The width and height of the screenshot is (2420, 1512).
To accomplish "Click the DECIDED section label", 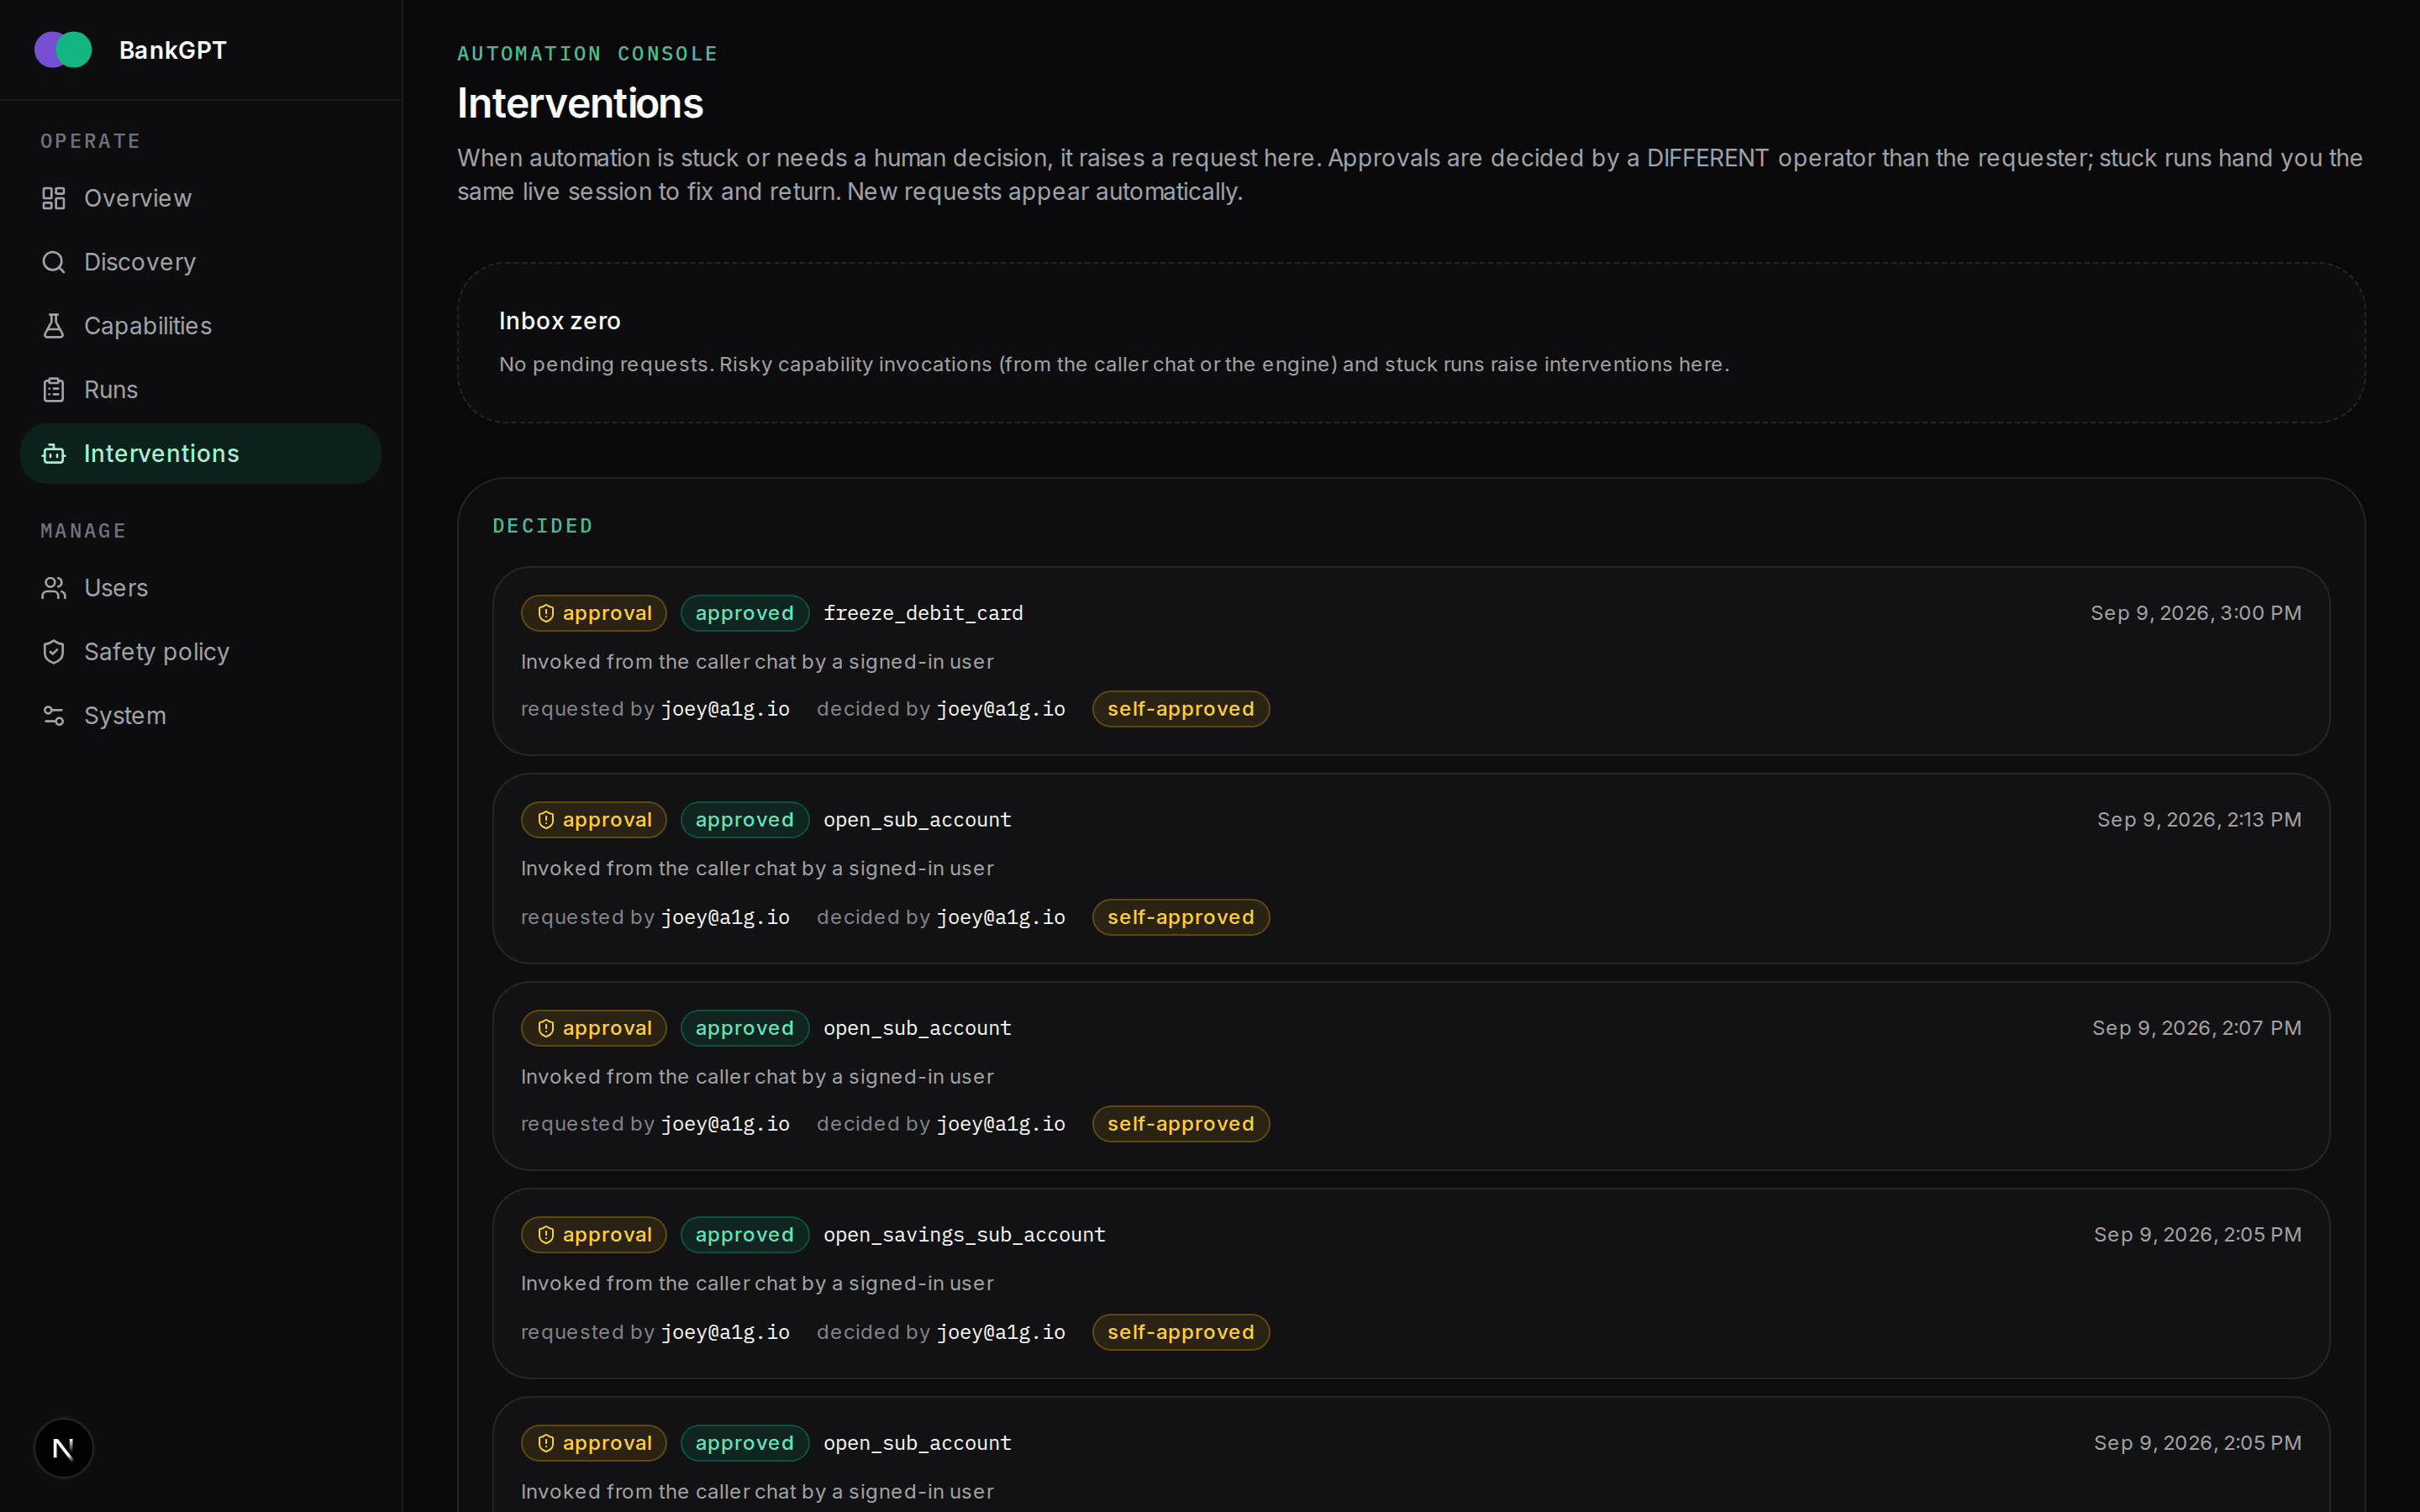I will pyautogui.click(x=543, y=526).
